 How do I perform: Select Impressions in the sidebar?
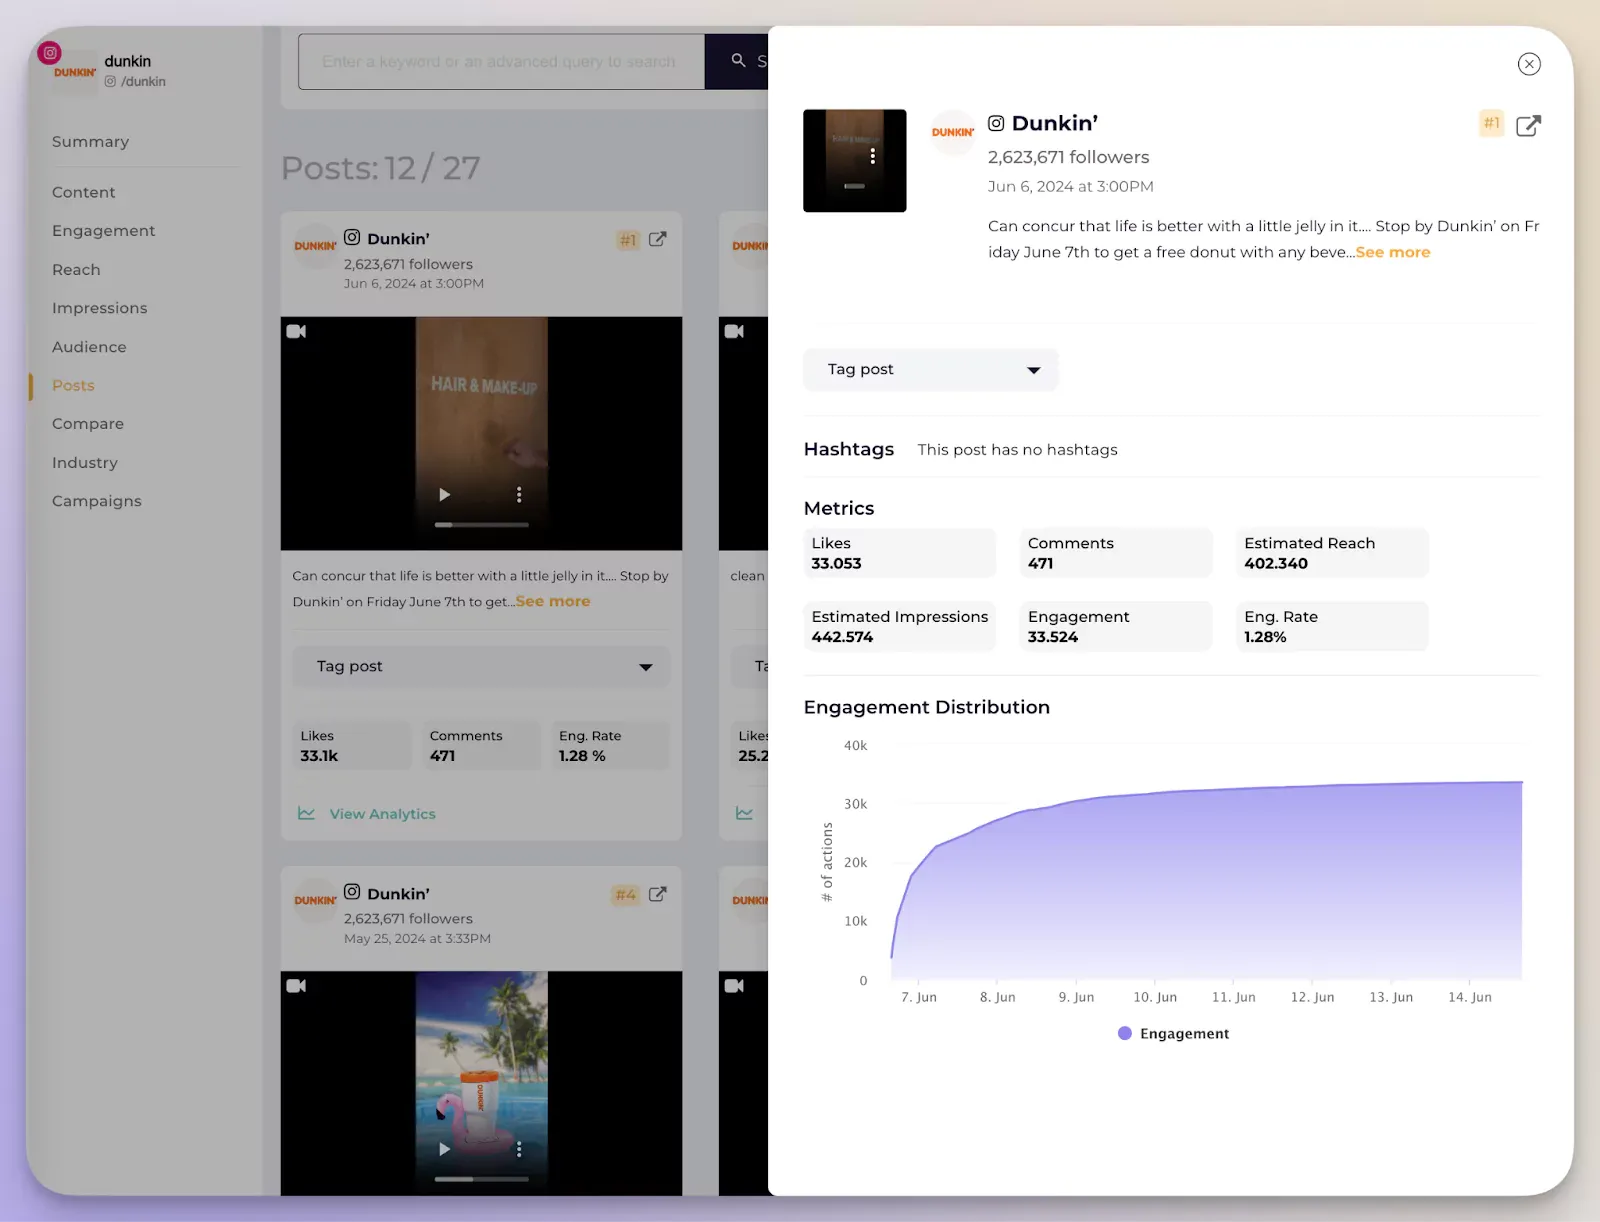pyautogui.click(x=100, y=308)
